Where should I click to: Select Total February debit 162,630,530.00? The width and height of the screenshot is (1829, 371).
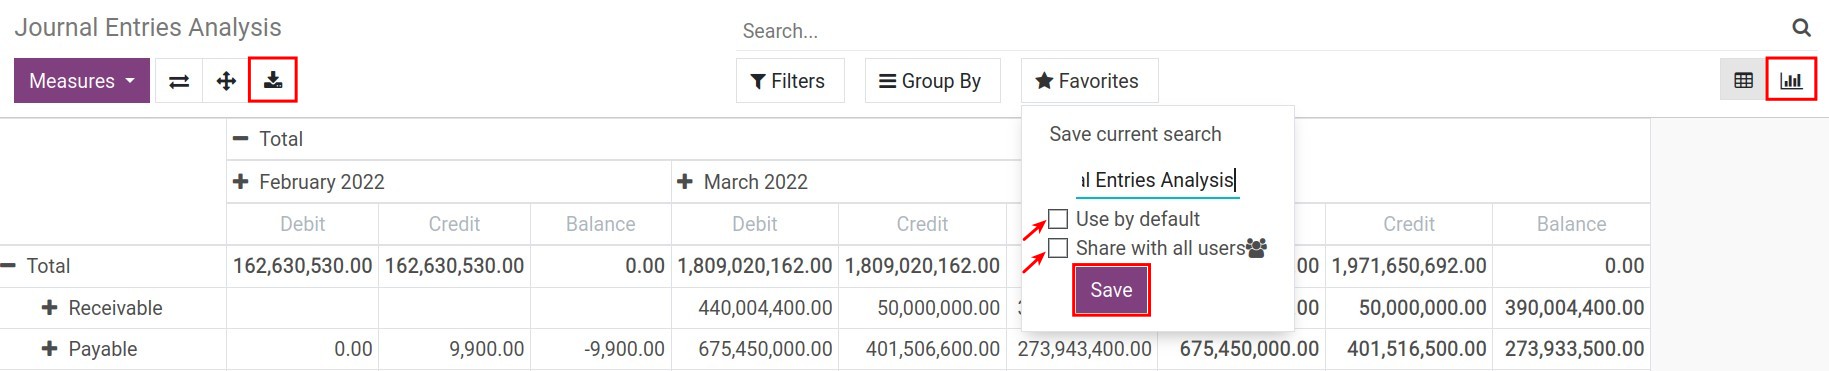click(x=302, y=266)
